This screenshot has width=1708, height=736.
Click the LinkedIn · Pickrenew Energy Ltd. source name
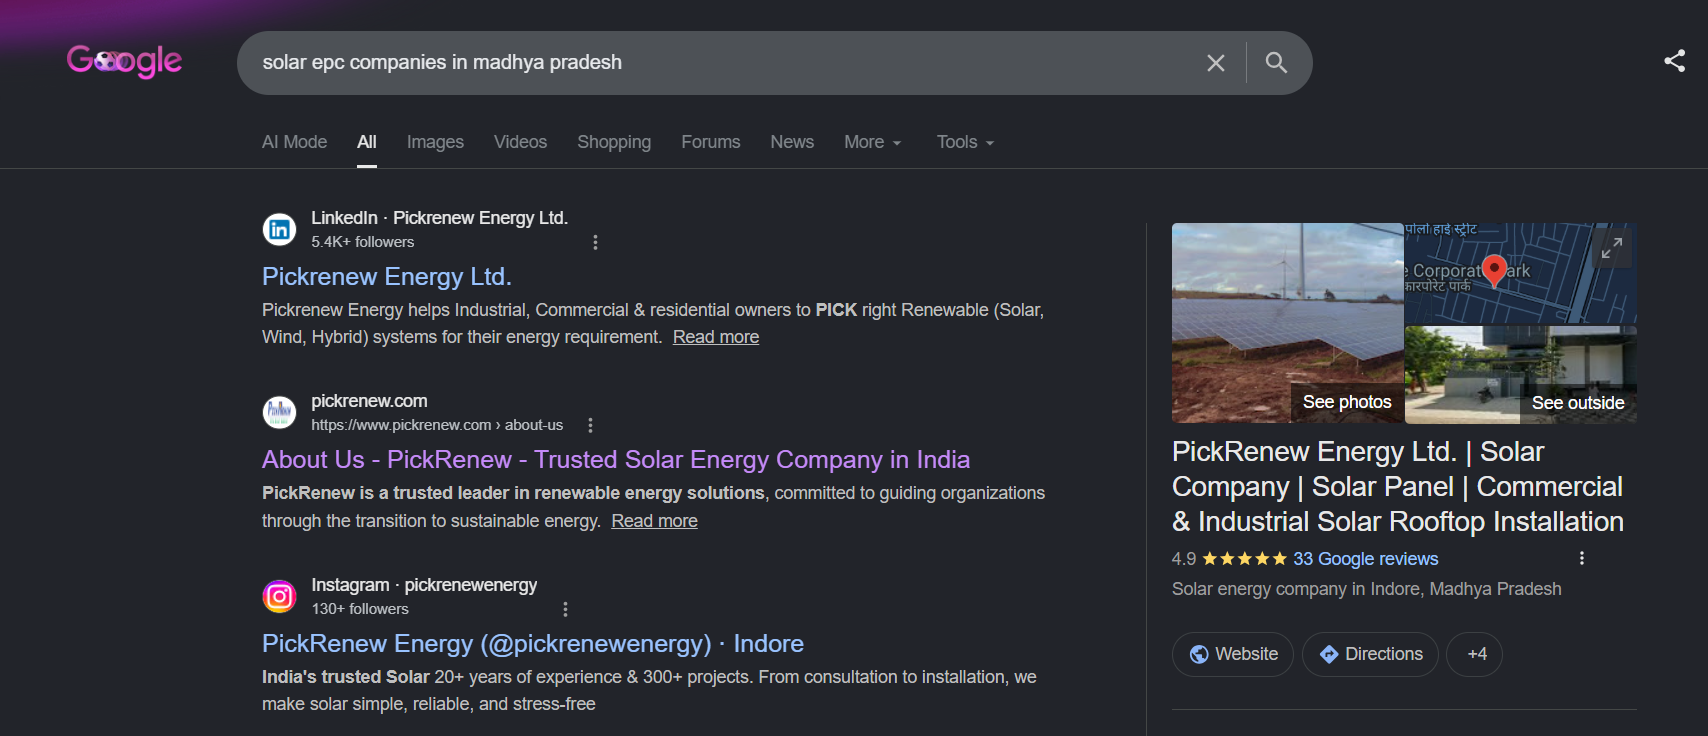pyautogui.click(x=439, y=218)
